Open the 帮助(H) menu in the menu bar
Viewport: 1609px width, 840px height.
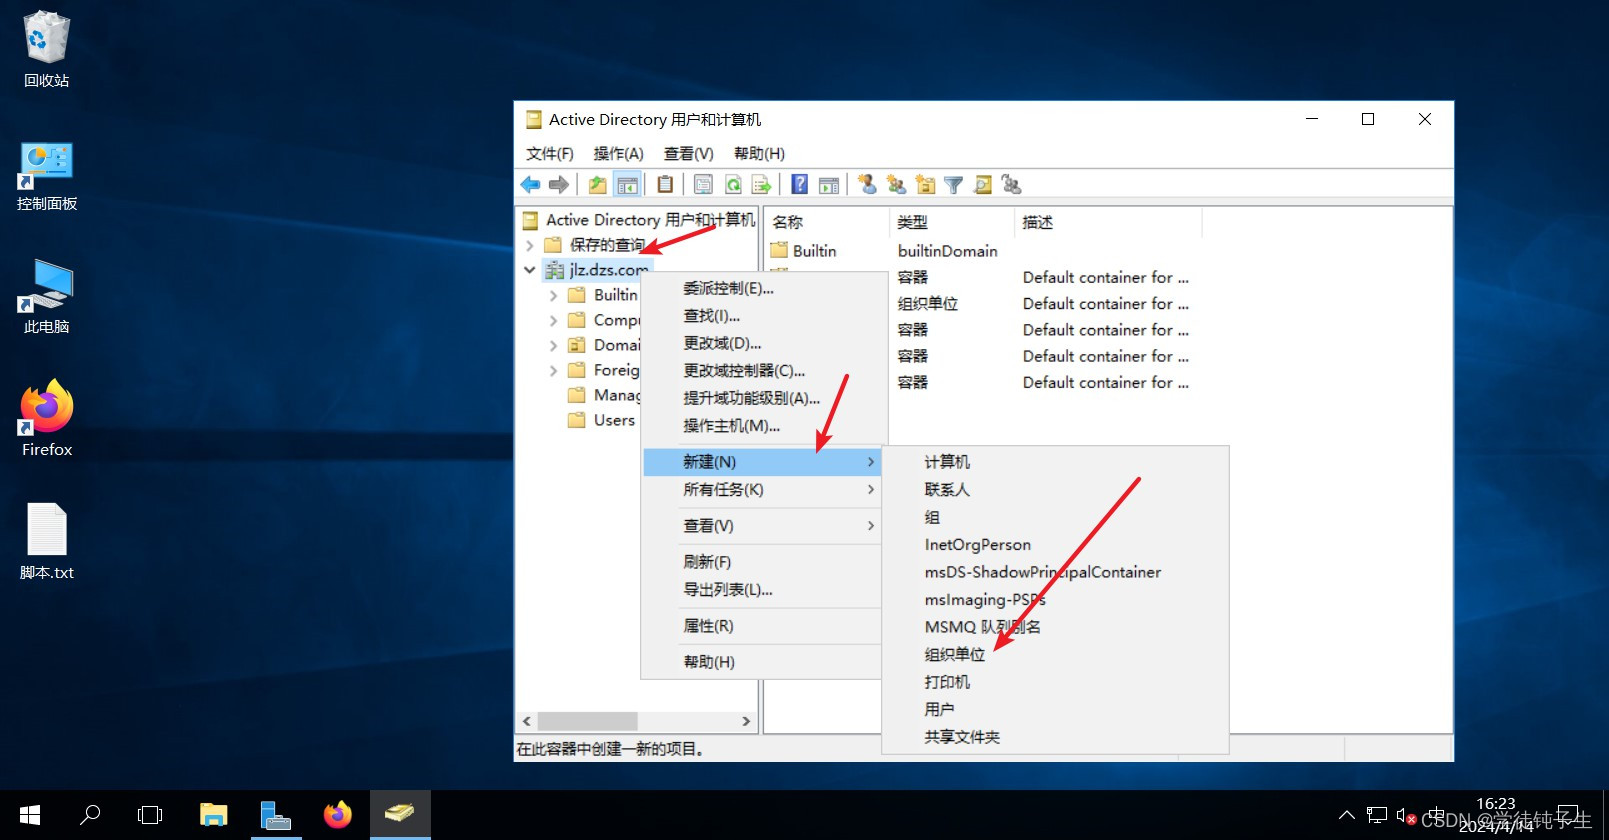pos(759,153)
